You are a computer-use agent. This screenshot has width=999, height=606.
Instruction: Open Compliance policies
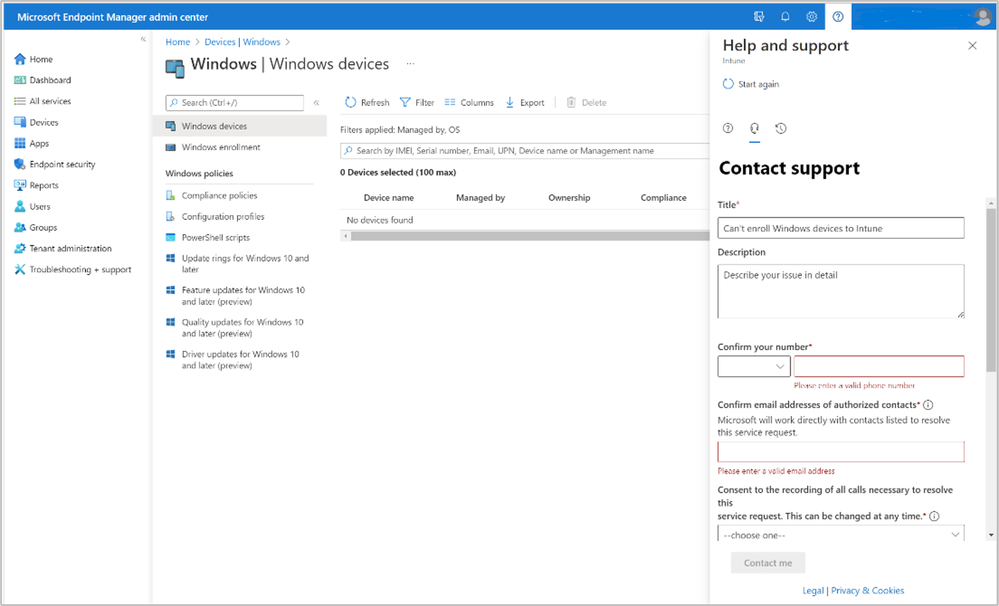219,196
